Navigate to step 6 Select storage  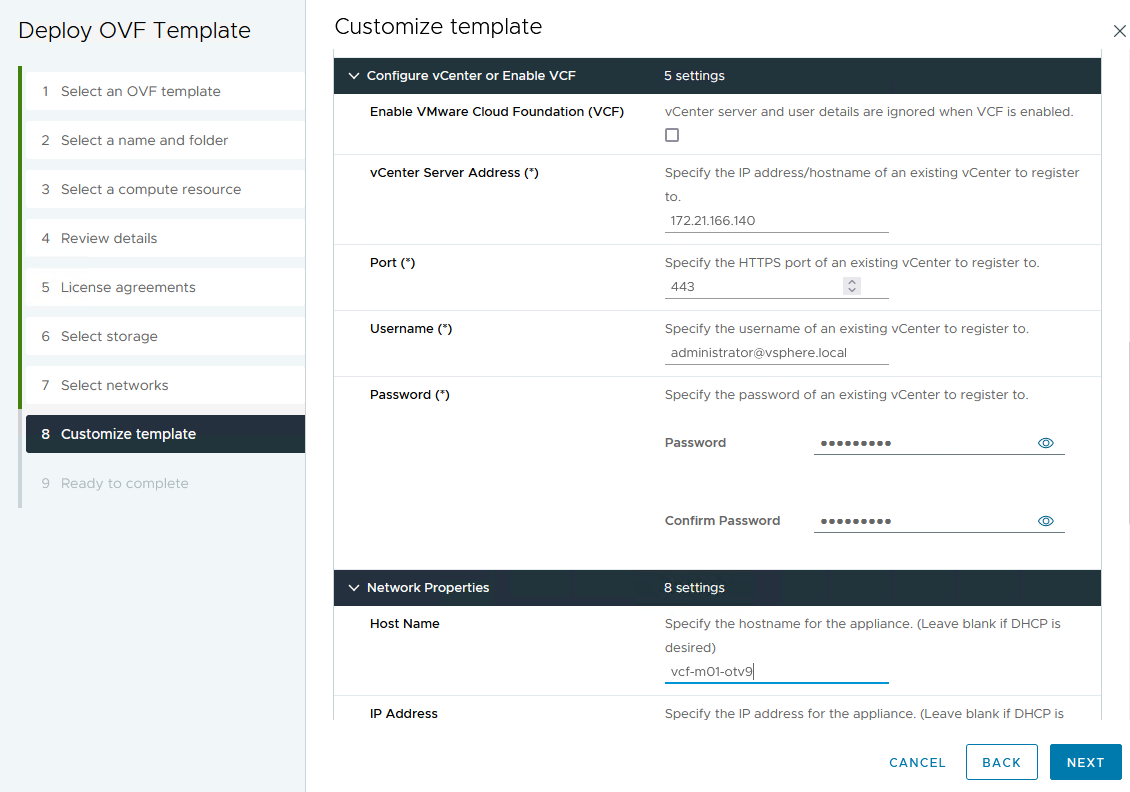click(x=109, y=336)
